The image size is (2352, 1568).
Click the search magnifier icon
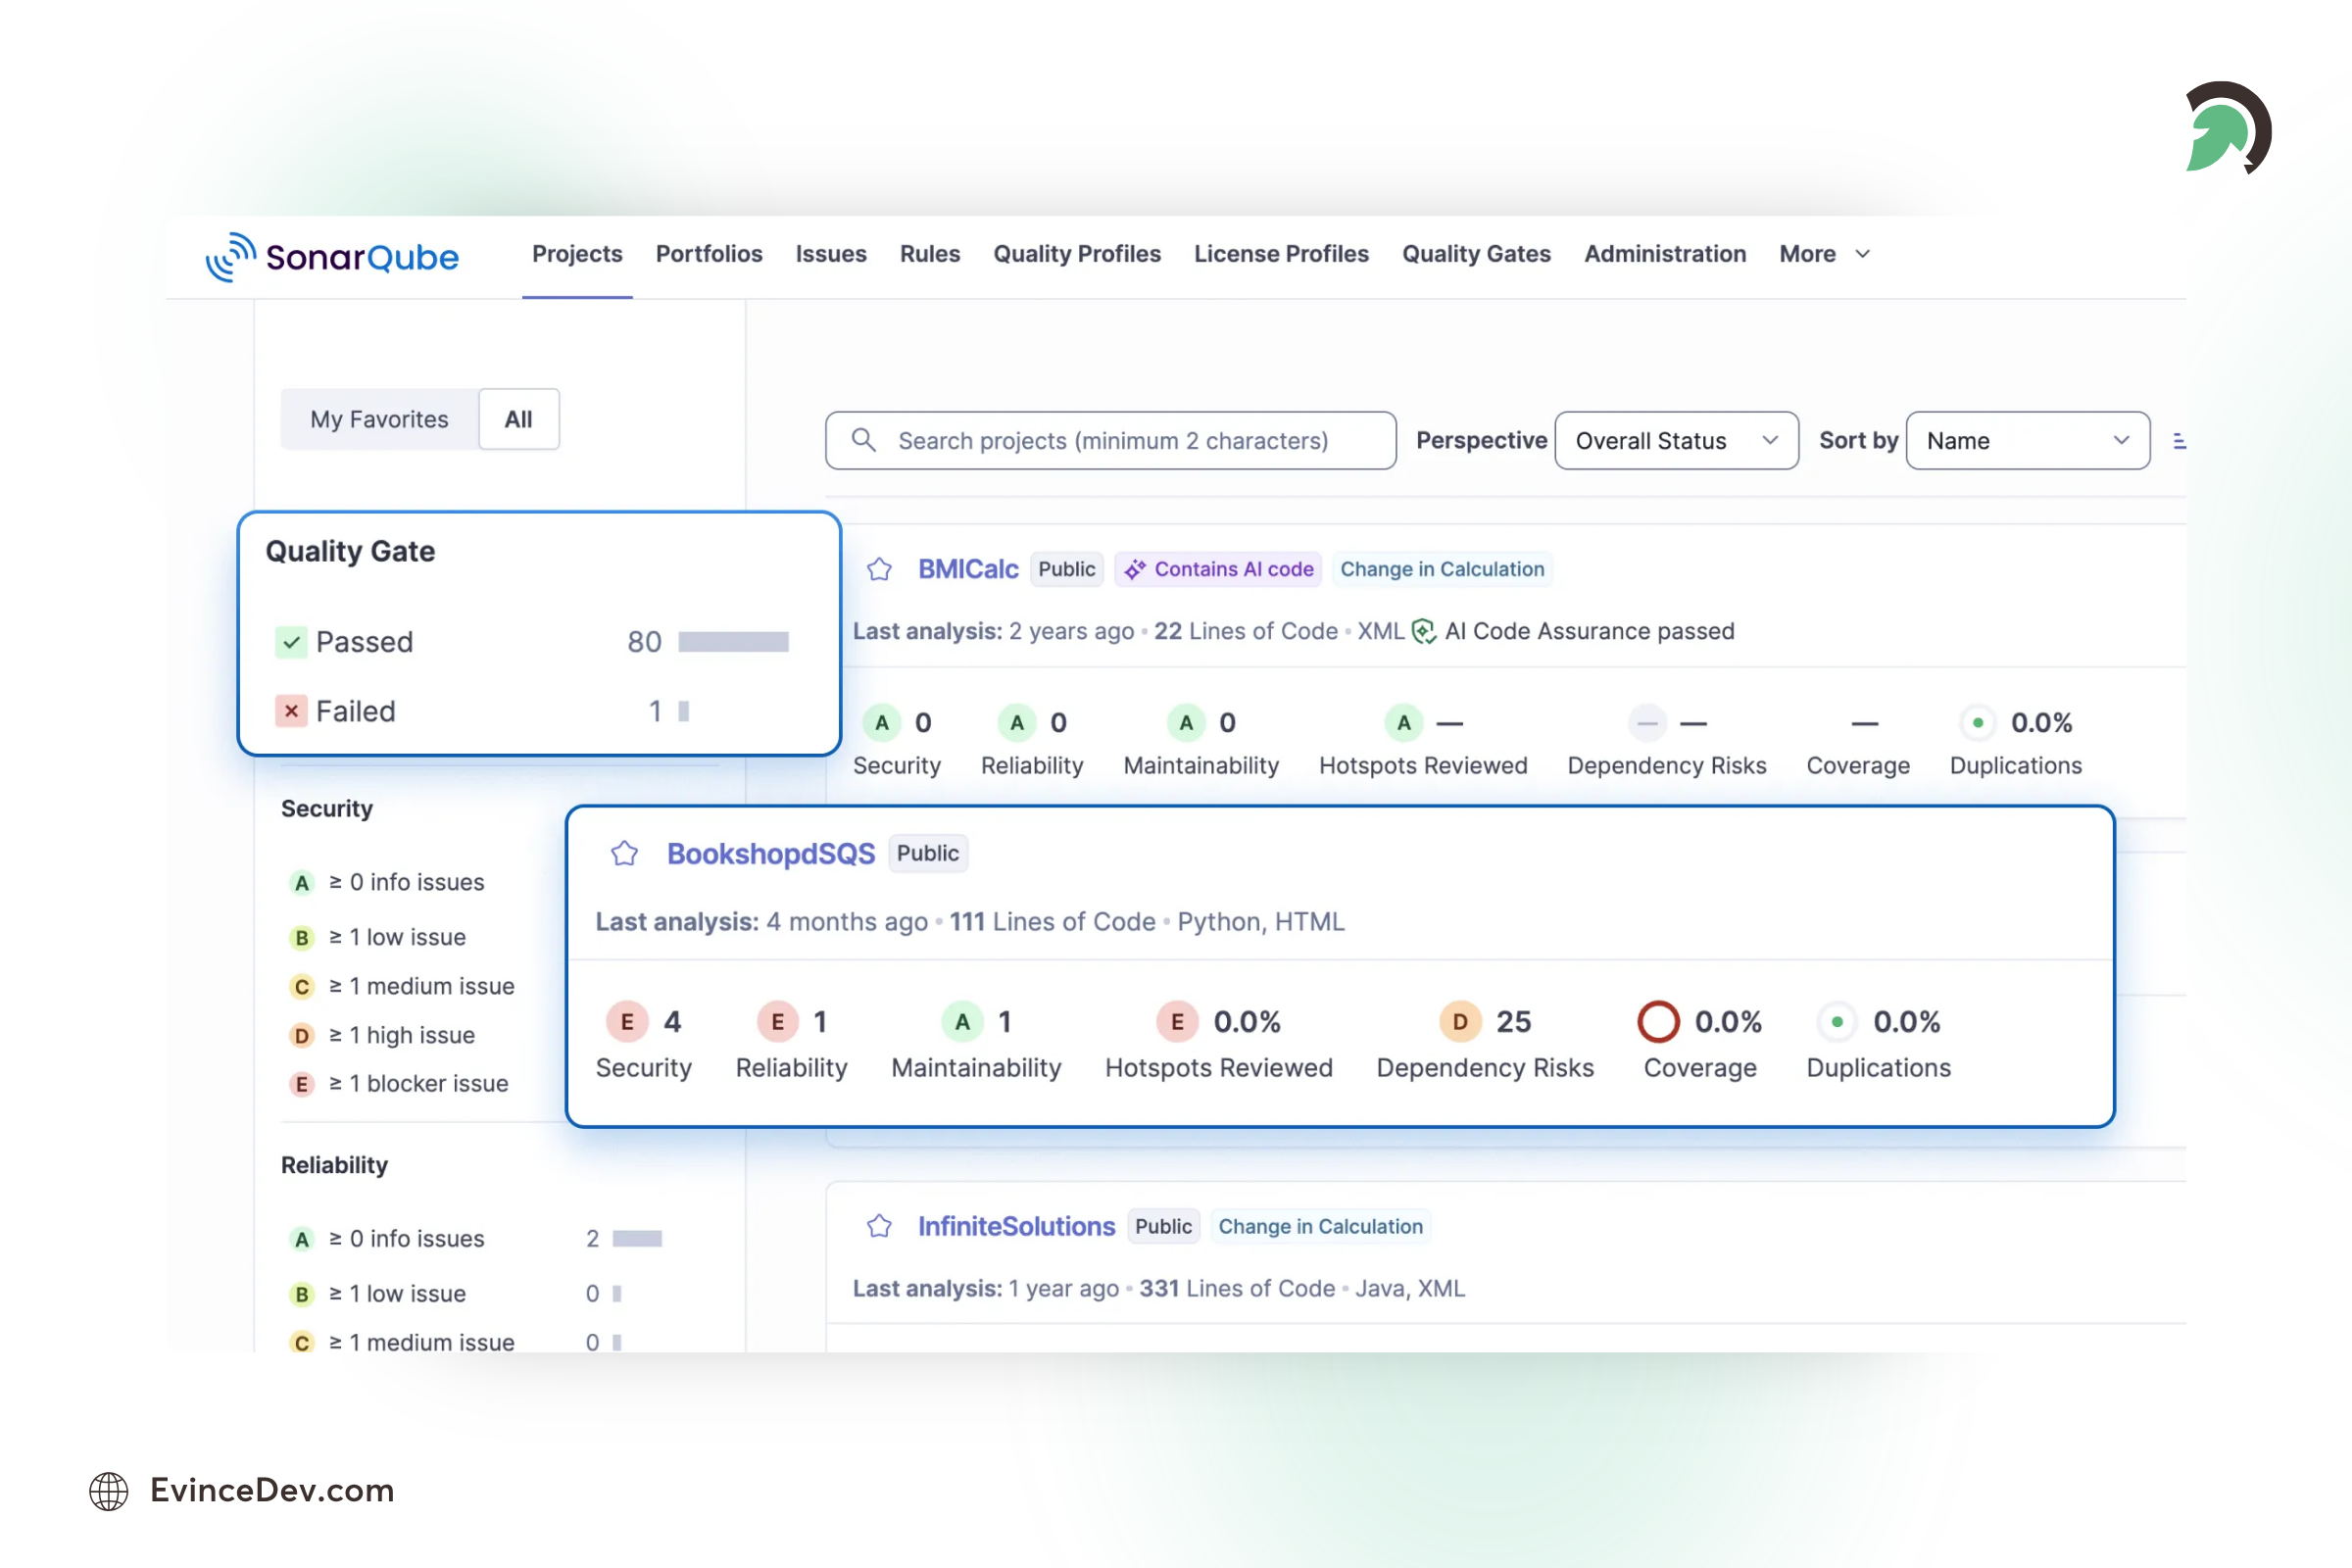click(x=864, y=440)
